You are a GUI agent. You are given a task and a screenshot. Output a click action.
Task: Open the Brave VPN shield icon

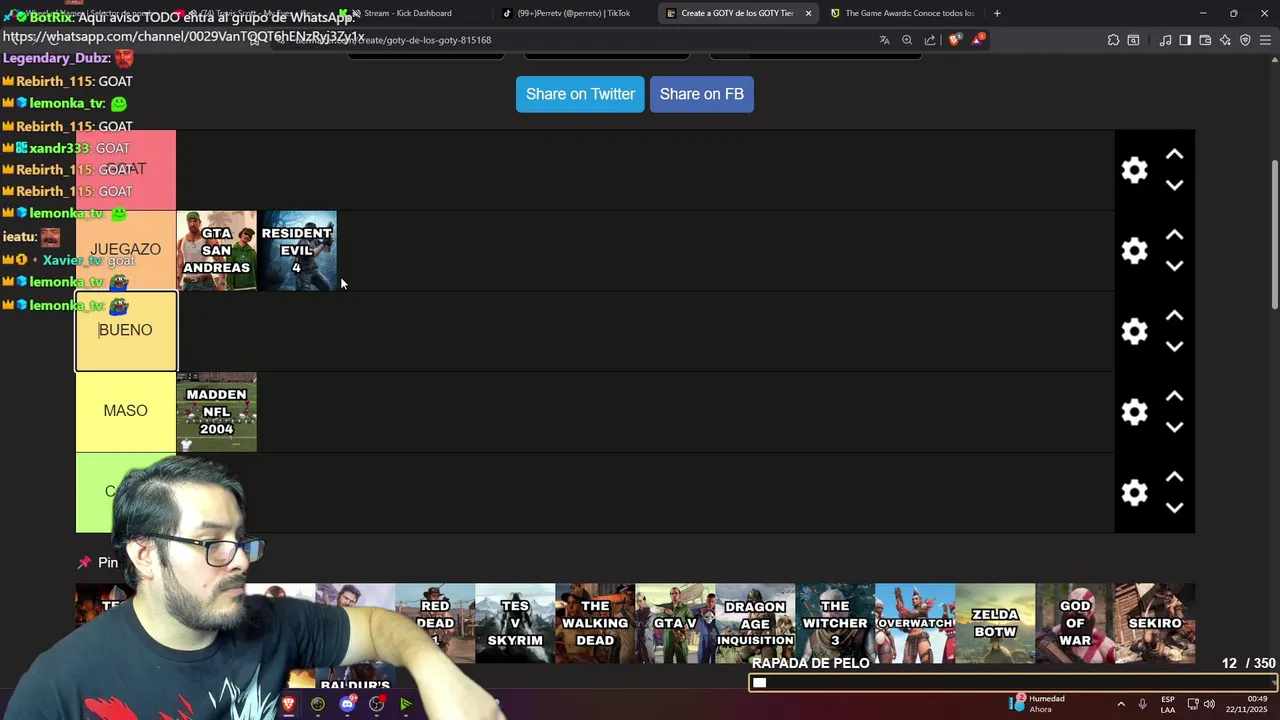pyautogui.click(x=1245, y=40)
